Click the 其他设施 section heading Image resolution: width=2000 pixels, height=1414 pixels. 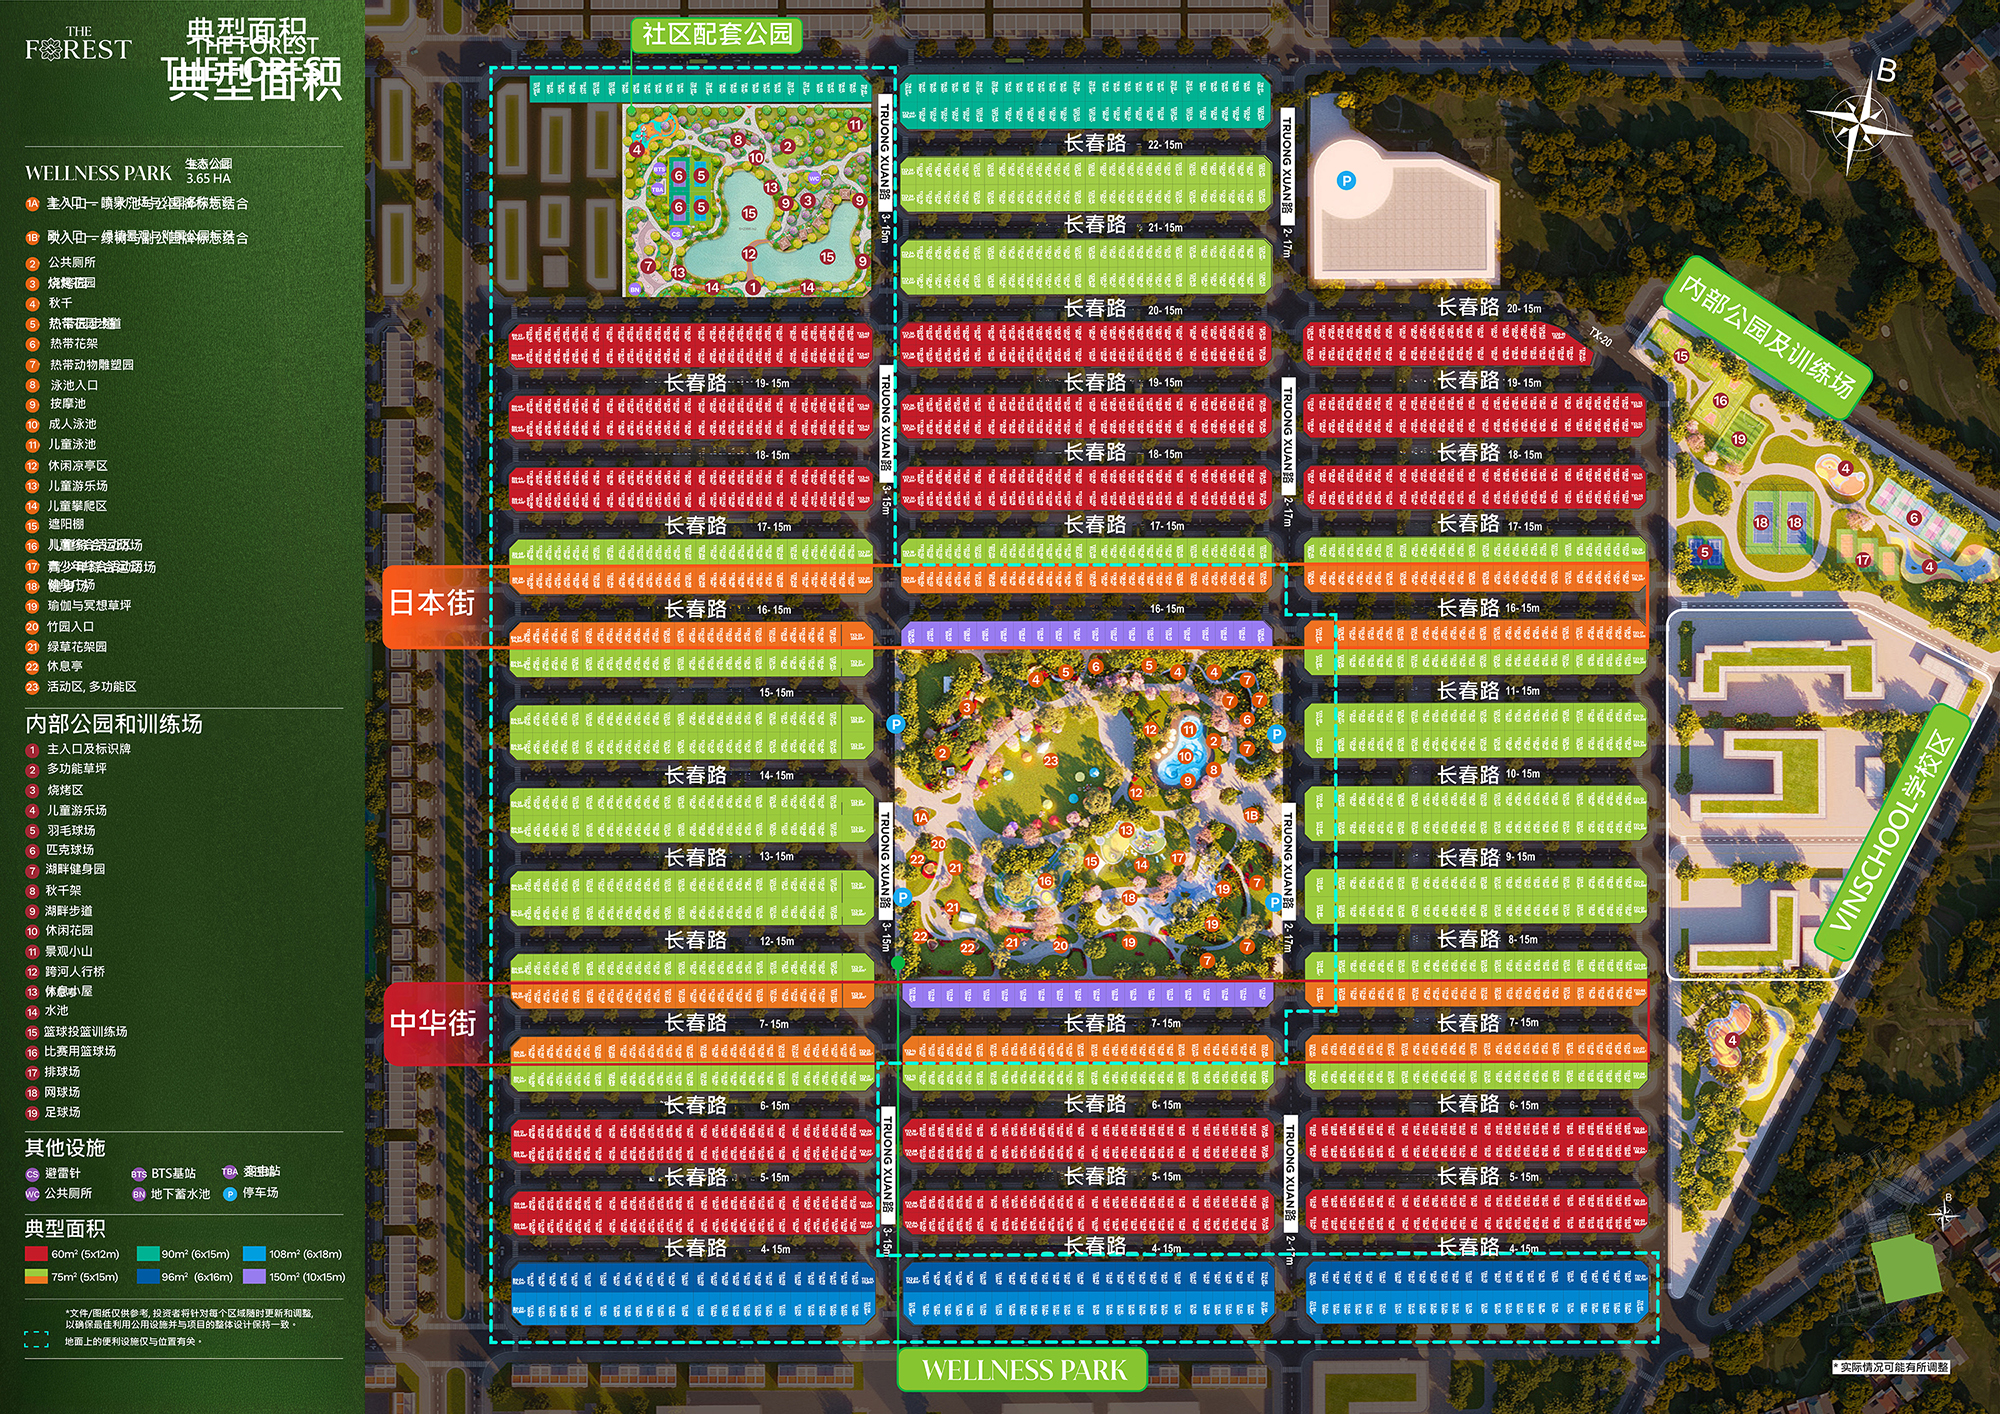[x=65, y=1148]
